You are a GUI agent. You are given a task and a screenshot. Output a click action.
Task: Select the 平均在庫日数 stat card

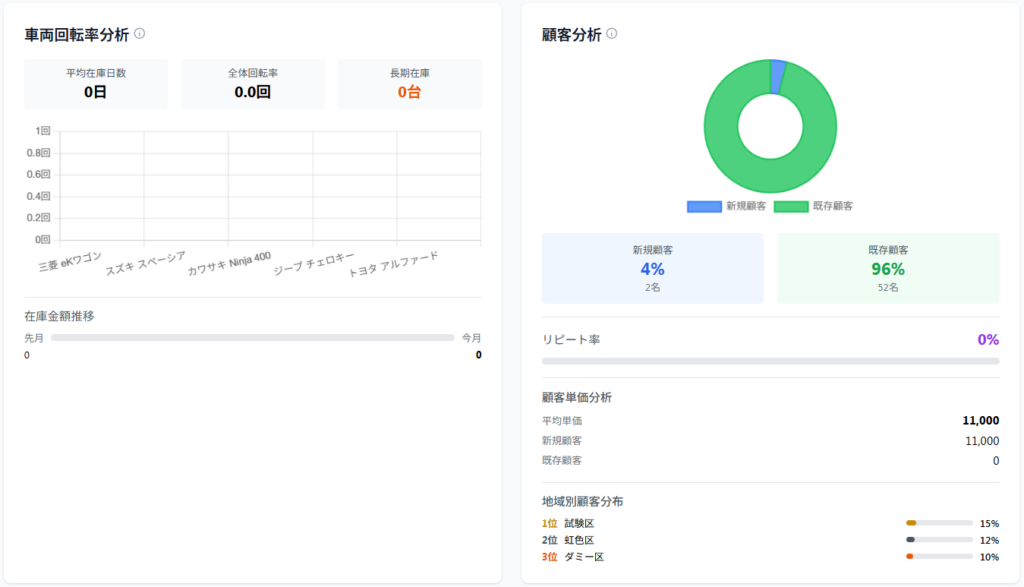pyautogui.click(x=96, y=83)
